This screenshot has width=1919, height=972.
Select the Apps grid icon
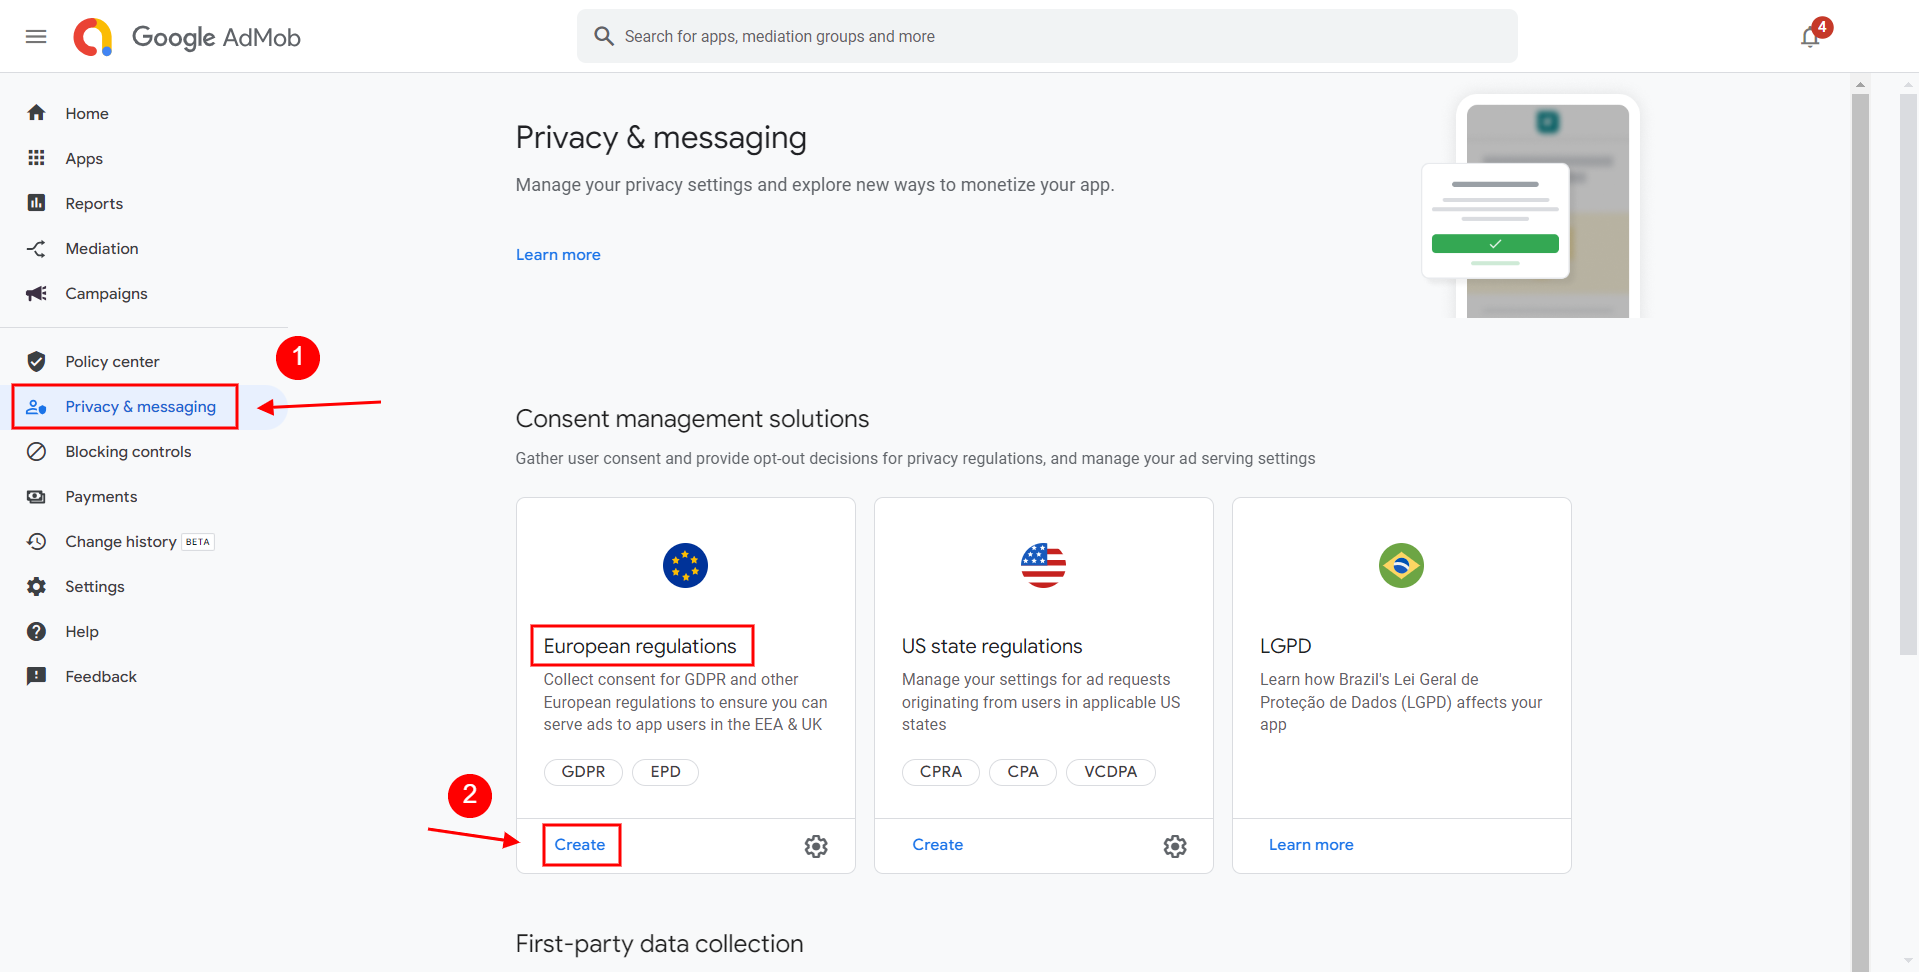point(36,158)
